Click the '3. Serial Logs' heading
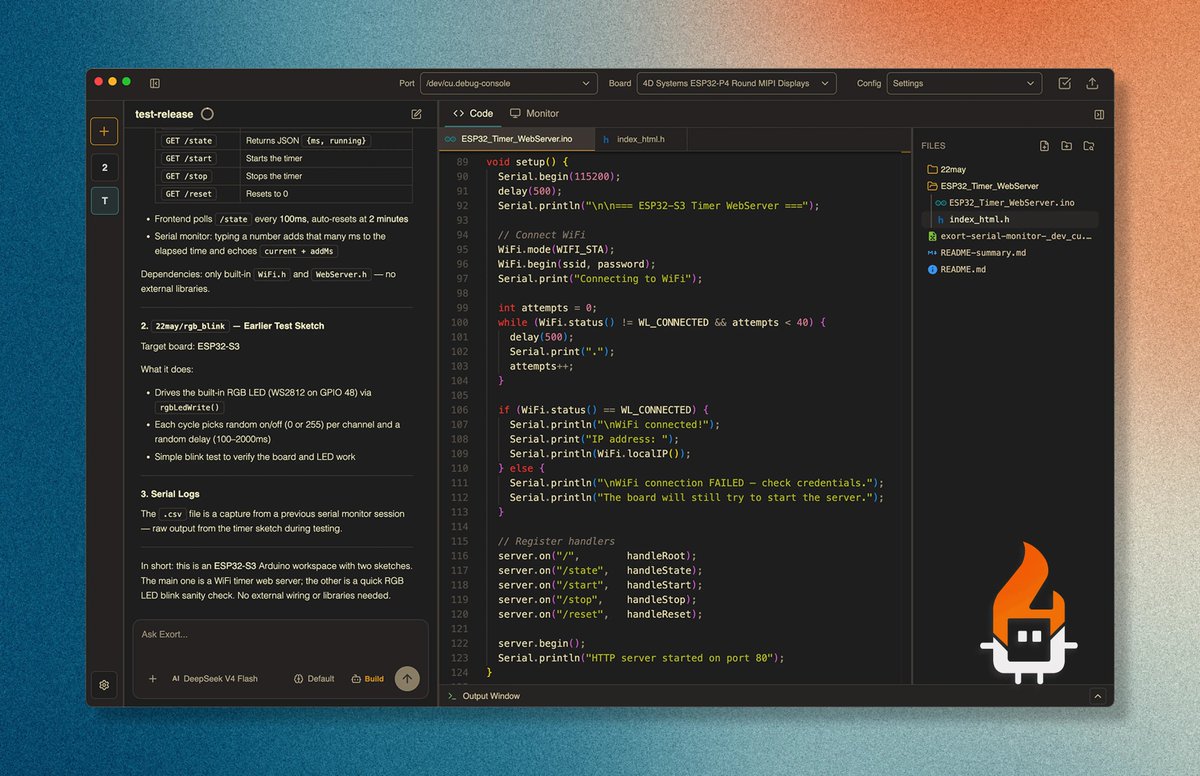This screenshot has height=776, width=1200. pyautogui.click(x=172, y=494)
